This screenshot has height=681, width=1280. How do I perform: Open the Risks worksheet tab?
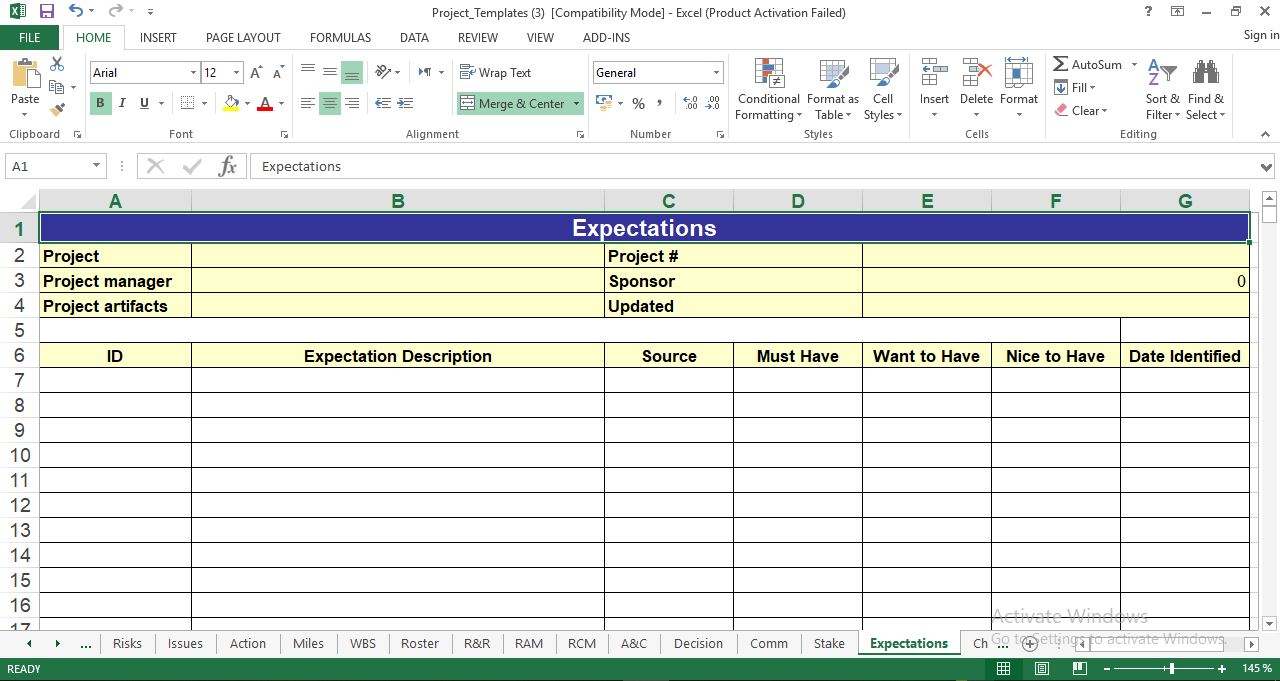127,644
